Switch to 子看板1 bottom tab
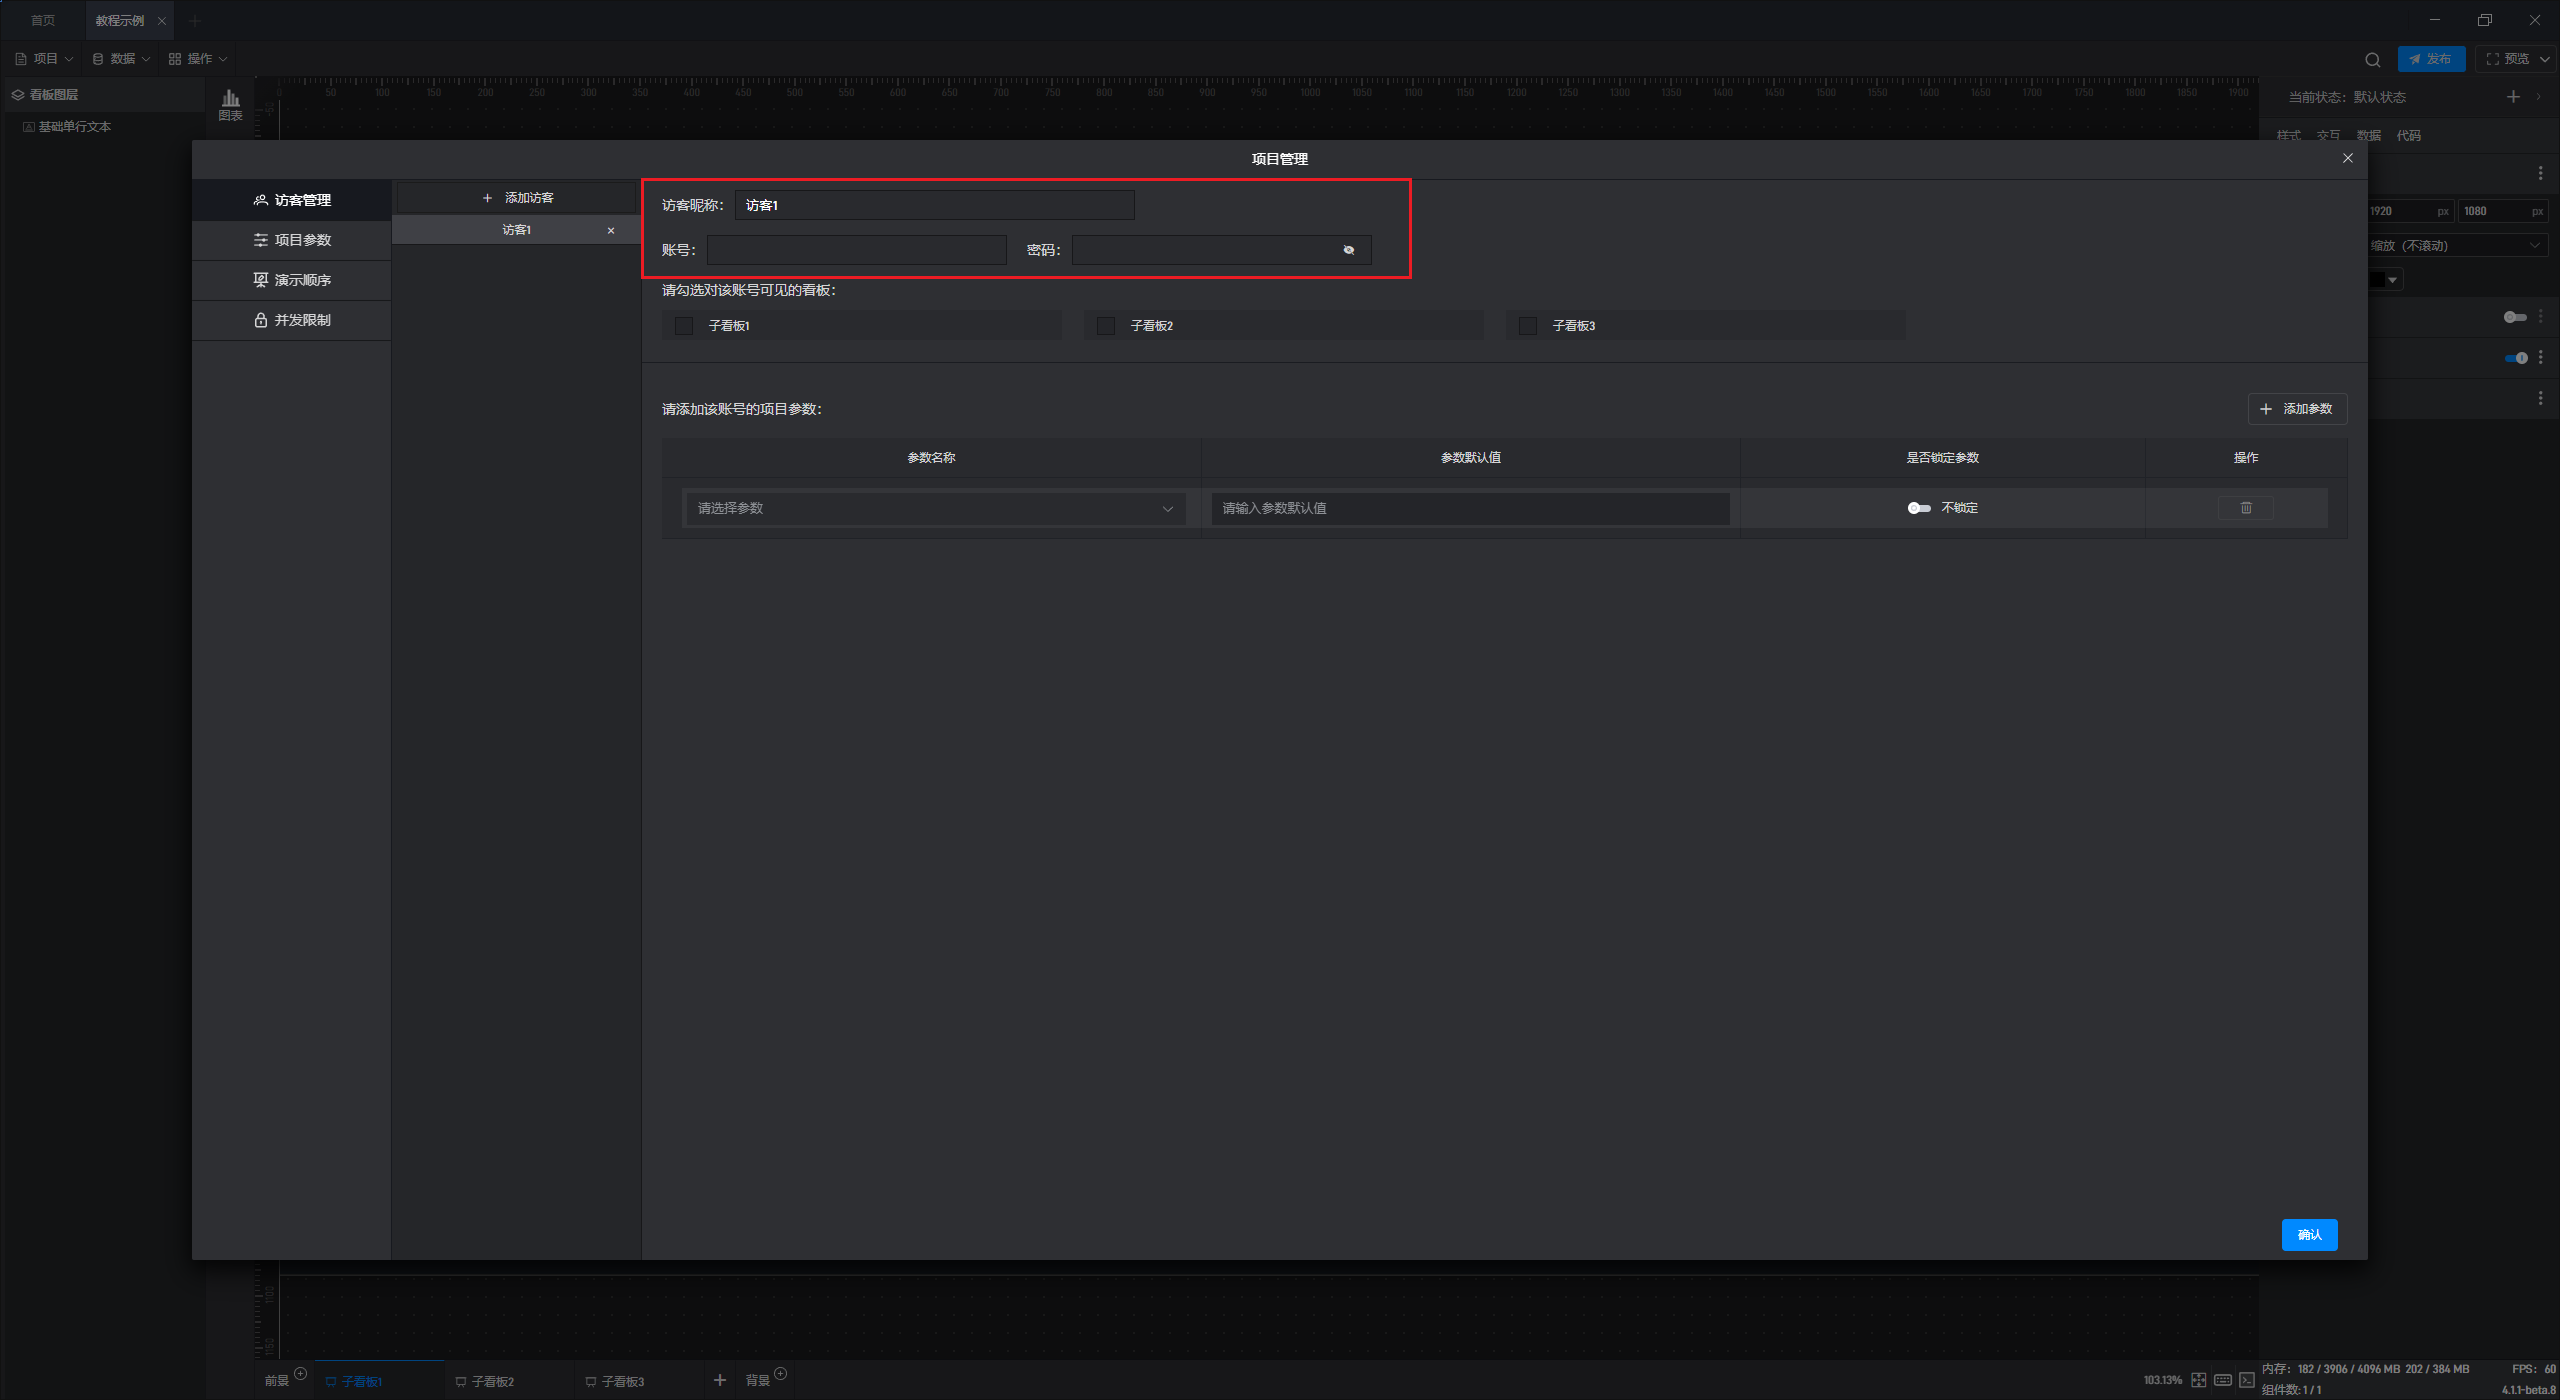The image size is (2560, 1400). click(378, 1381)
